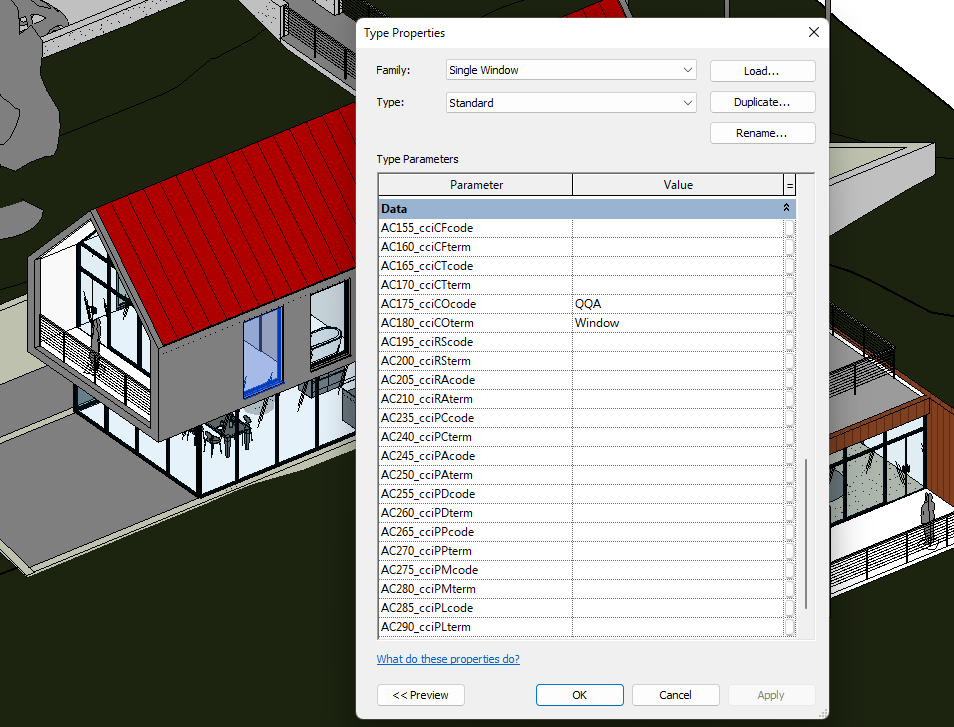Click the value cell for AC170_cciCTterm

tap(678, 285)
